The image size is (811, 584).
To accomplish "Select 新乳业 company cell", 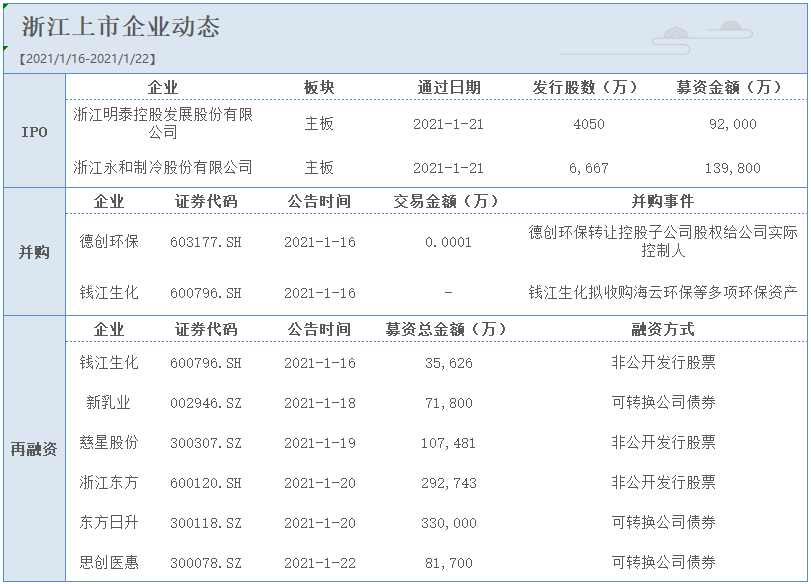I will [109, 402].
